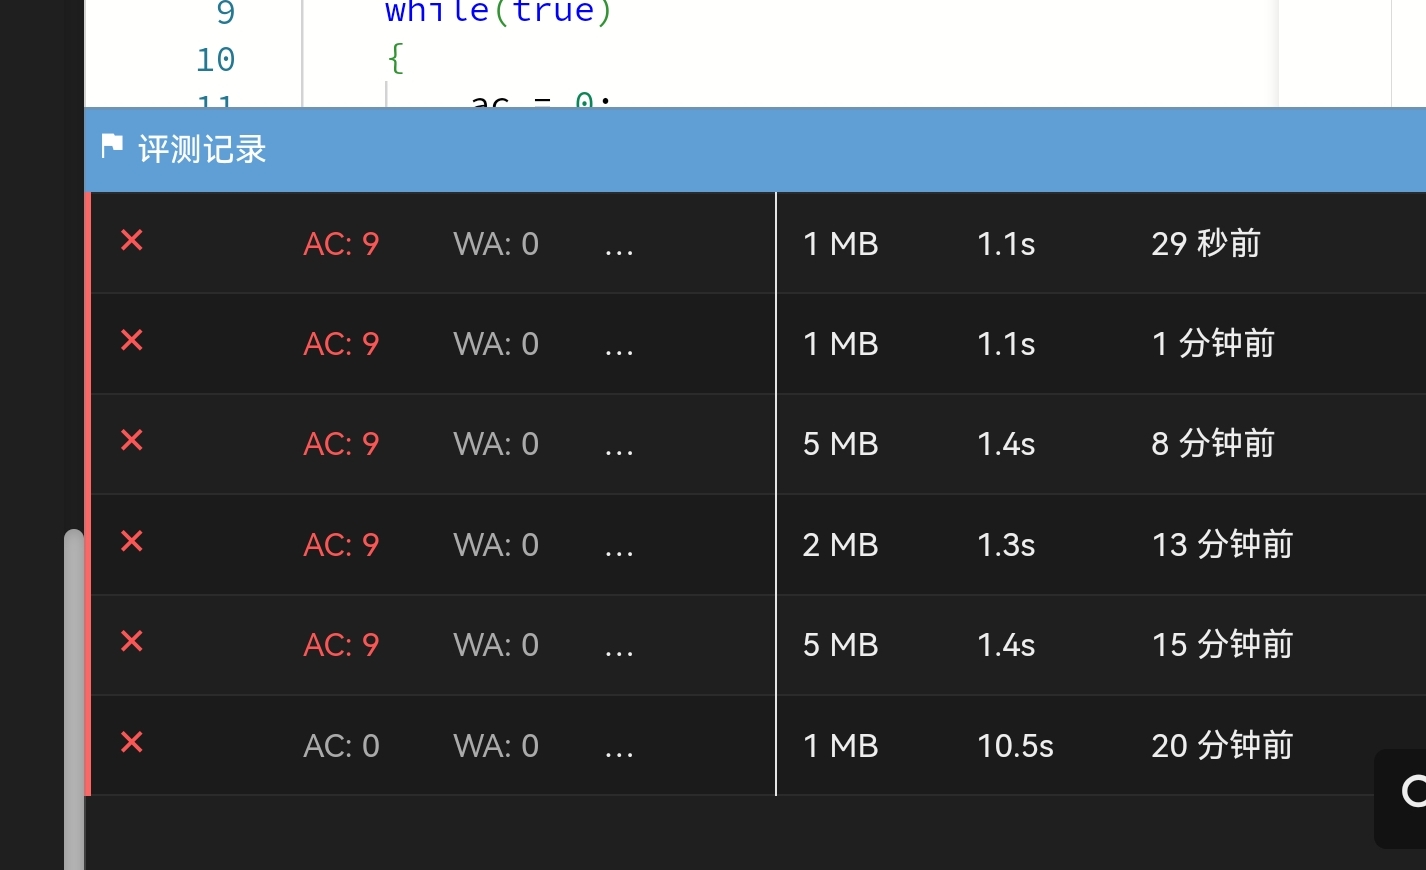Click the red X on the 15 分钟前 record
This screenshot has width=1426, height=870.
tap(132, 642)
